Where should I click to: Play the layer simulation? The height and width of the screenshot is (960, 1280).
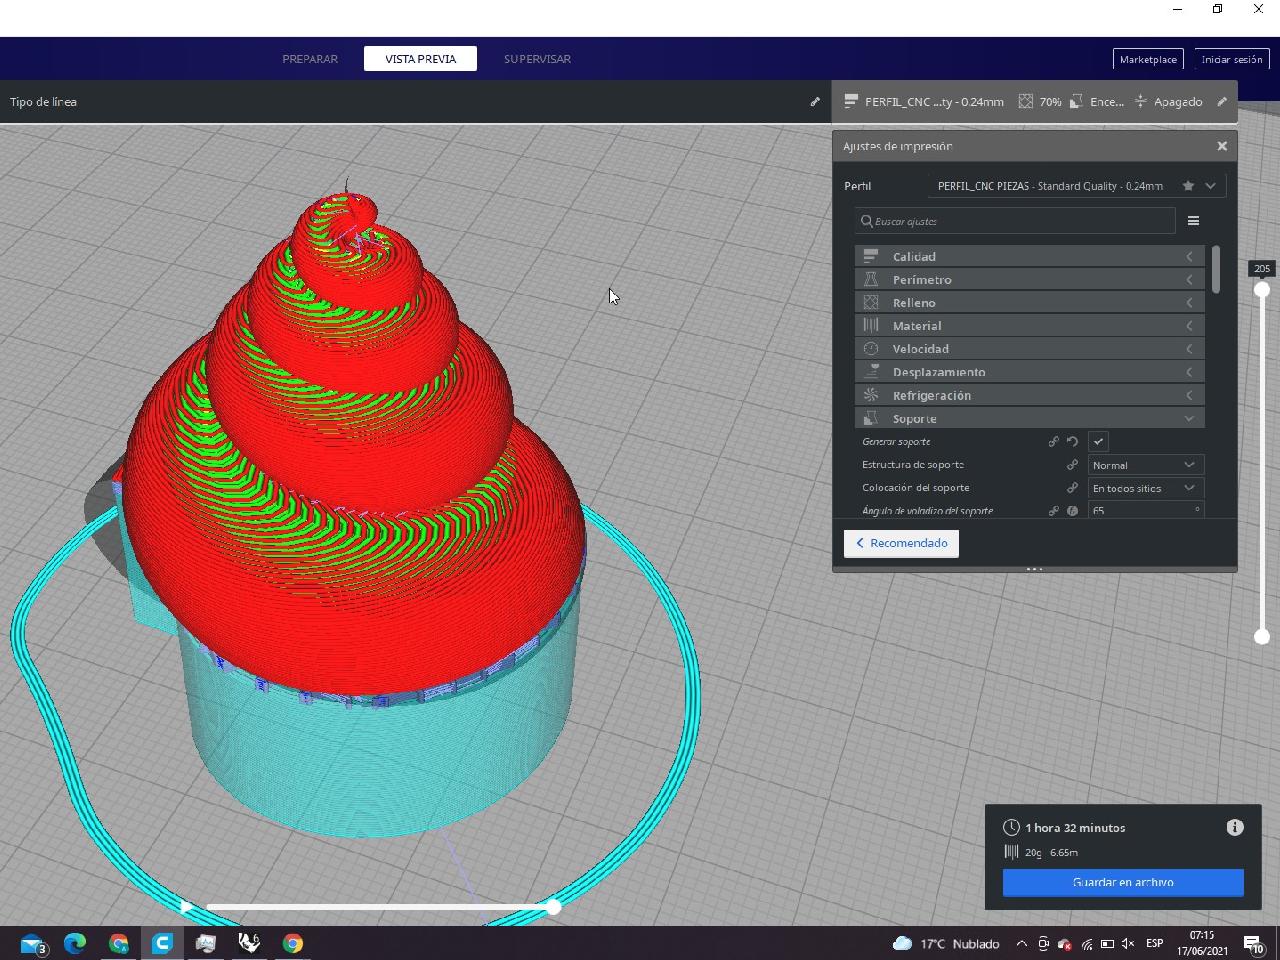tap(186, 907)
